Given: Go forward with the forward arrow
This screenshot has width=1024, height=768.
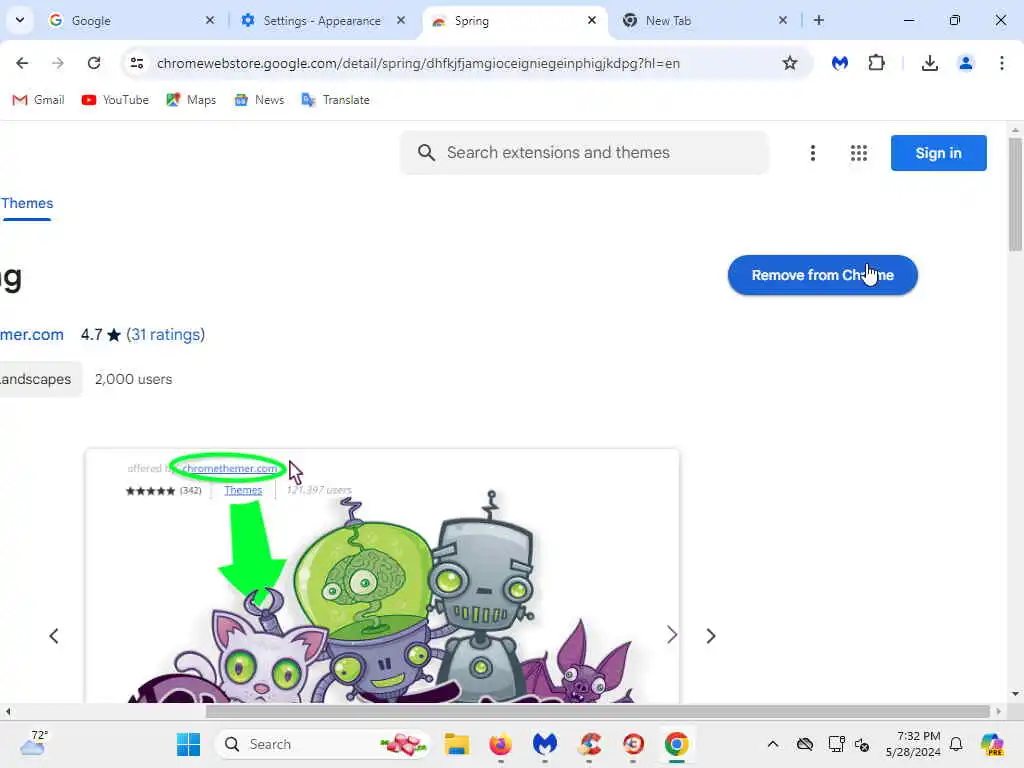Looking at the screenshot, I should click(x=58, y=63).
